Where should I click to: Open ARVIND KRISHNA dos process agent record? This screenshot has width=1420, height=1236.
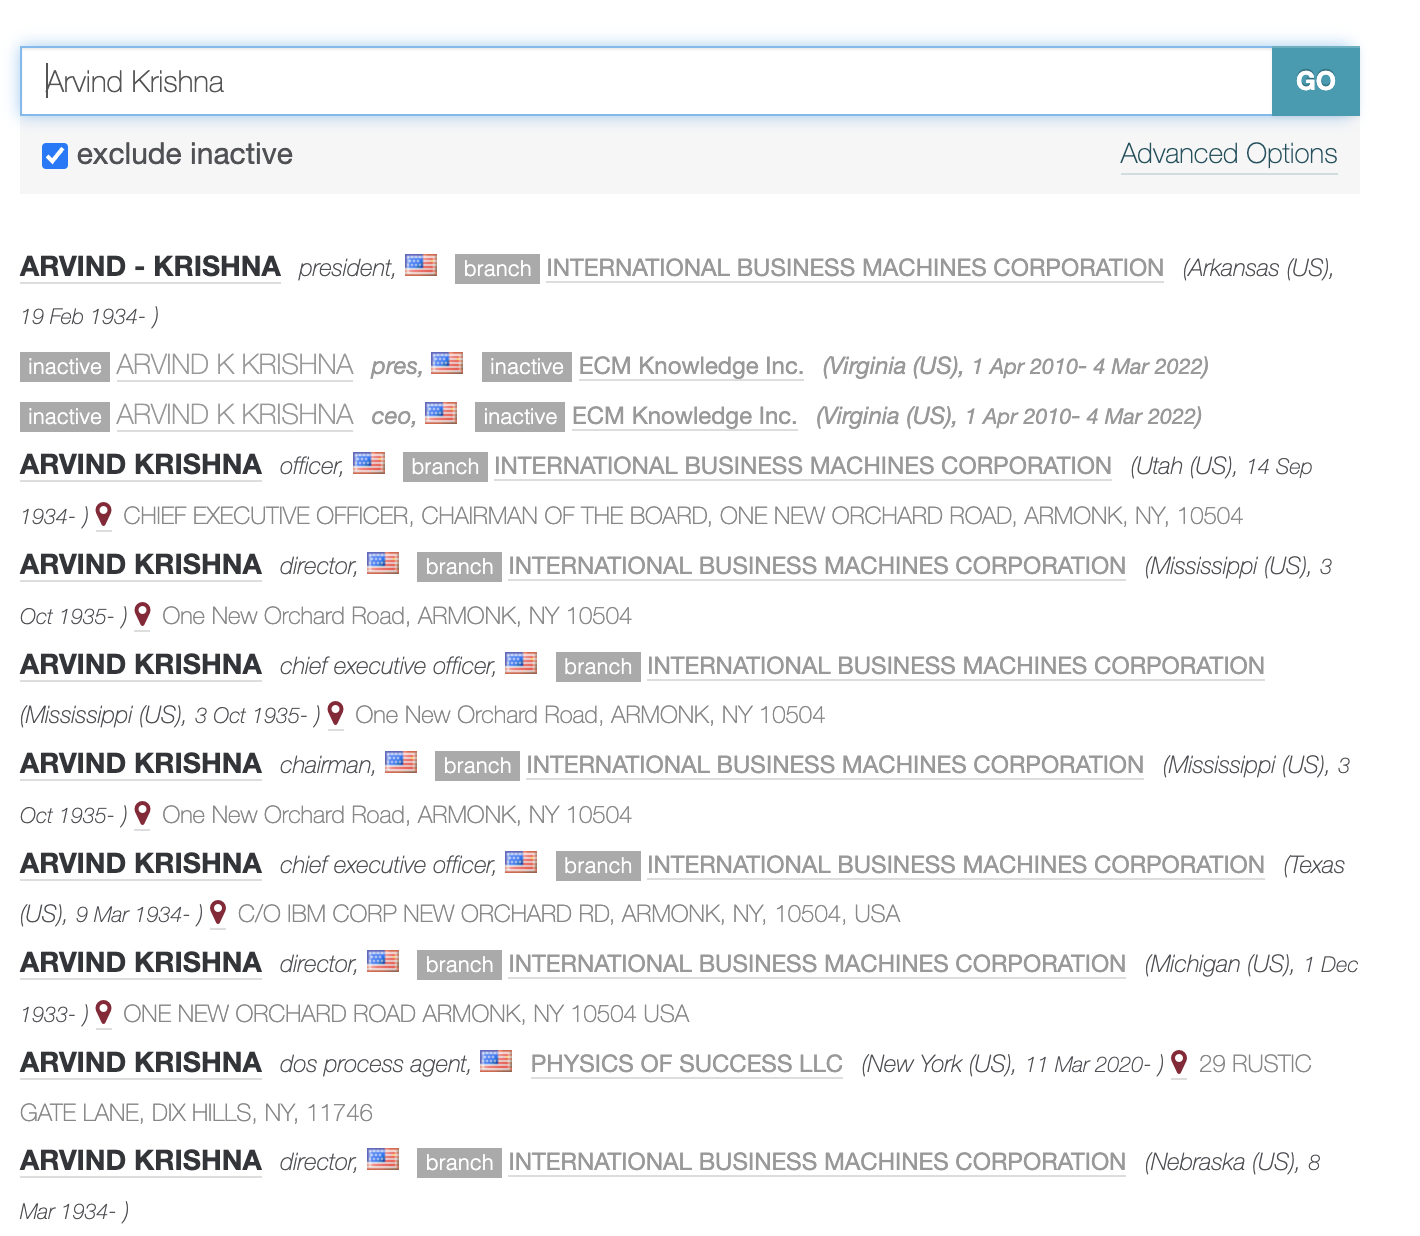[x=141, y=1062]
